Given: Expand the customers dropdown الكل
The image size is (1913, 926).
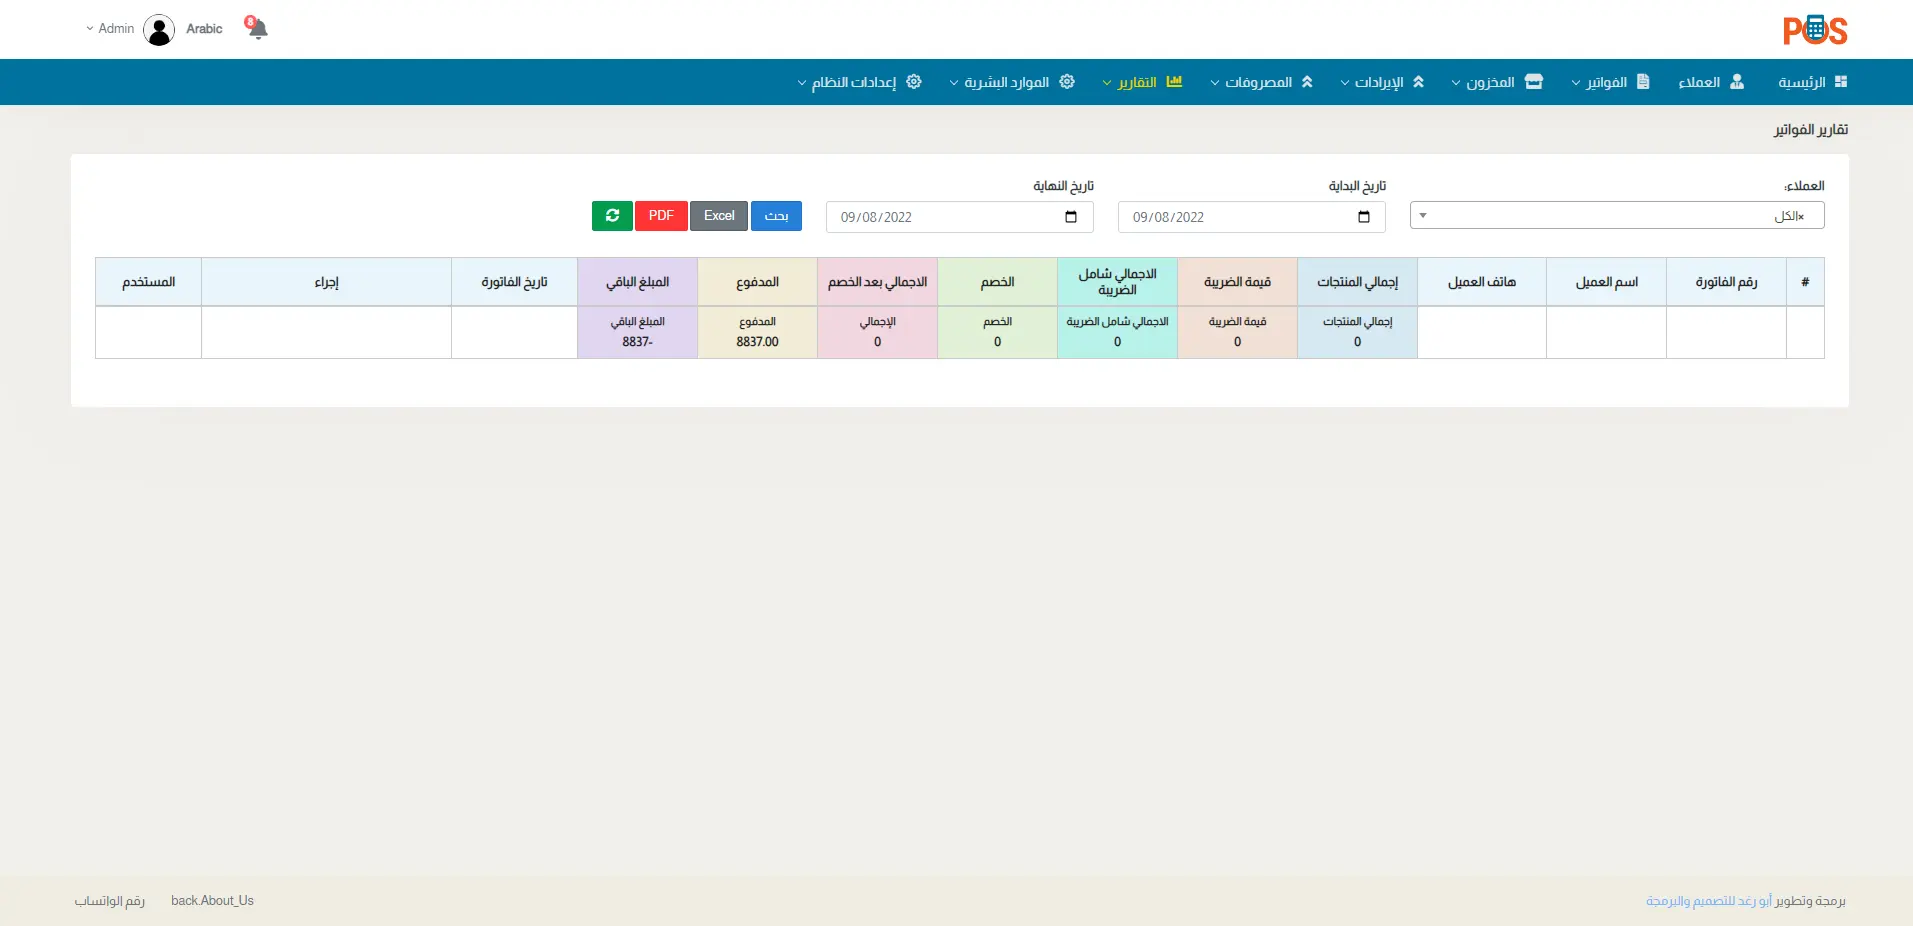Looking at the screenshot, I should coord(1616,216).
